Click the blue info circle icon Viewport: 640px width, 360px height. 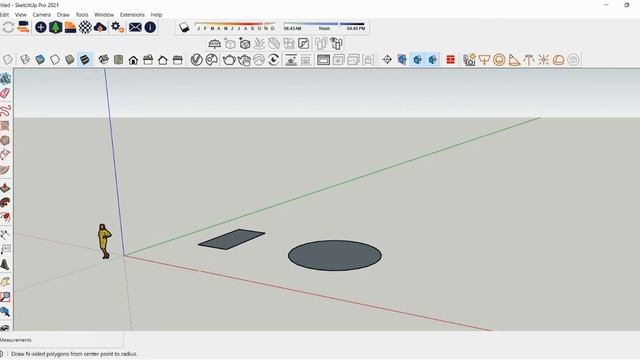[150, 27]
